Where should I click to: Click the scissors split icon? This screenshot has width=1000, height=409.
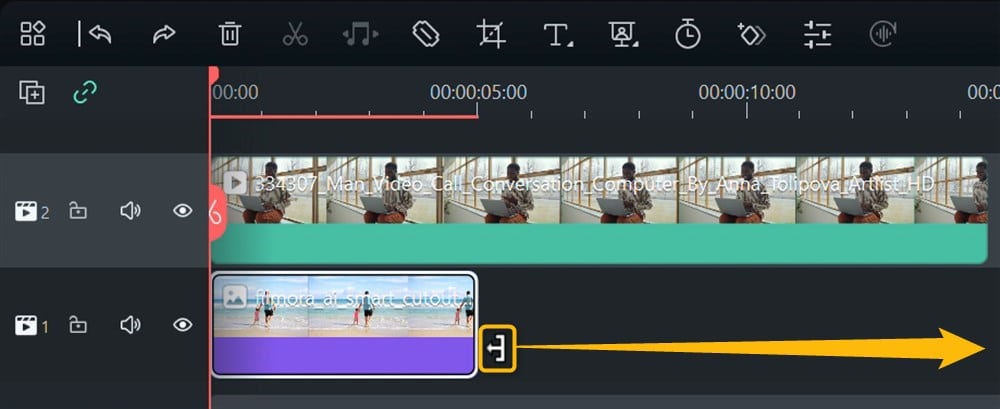point(295,34)
